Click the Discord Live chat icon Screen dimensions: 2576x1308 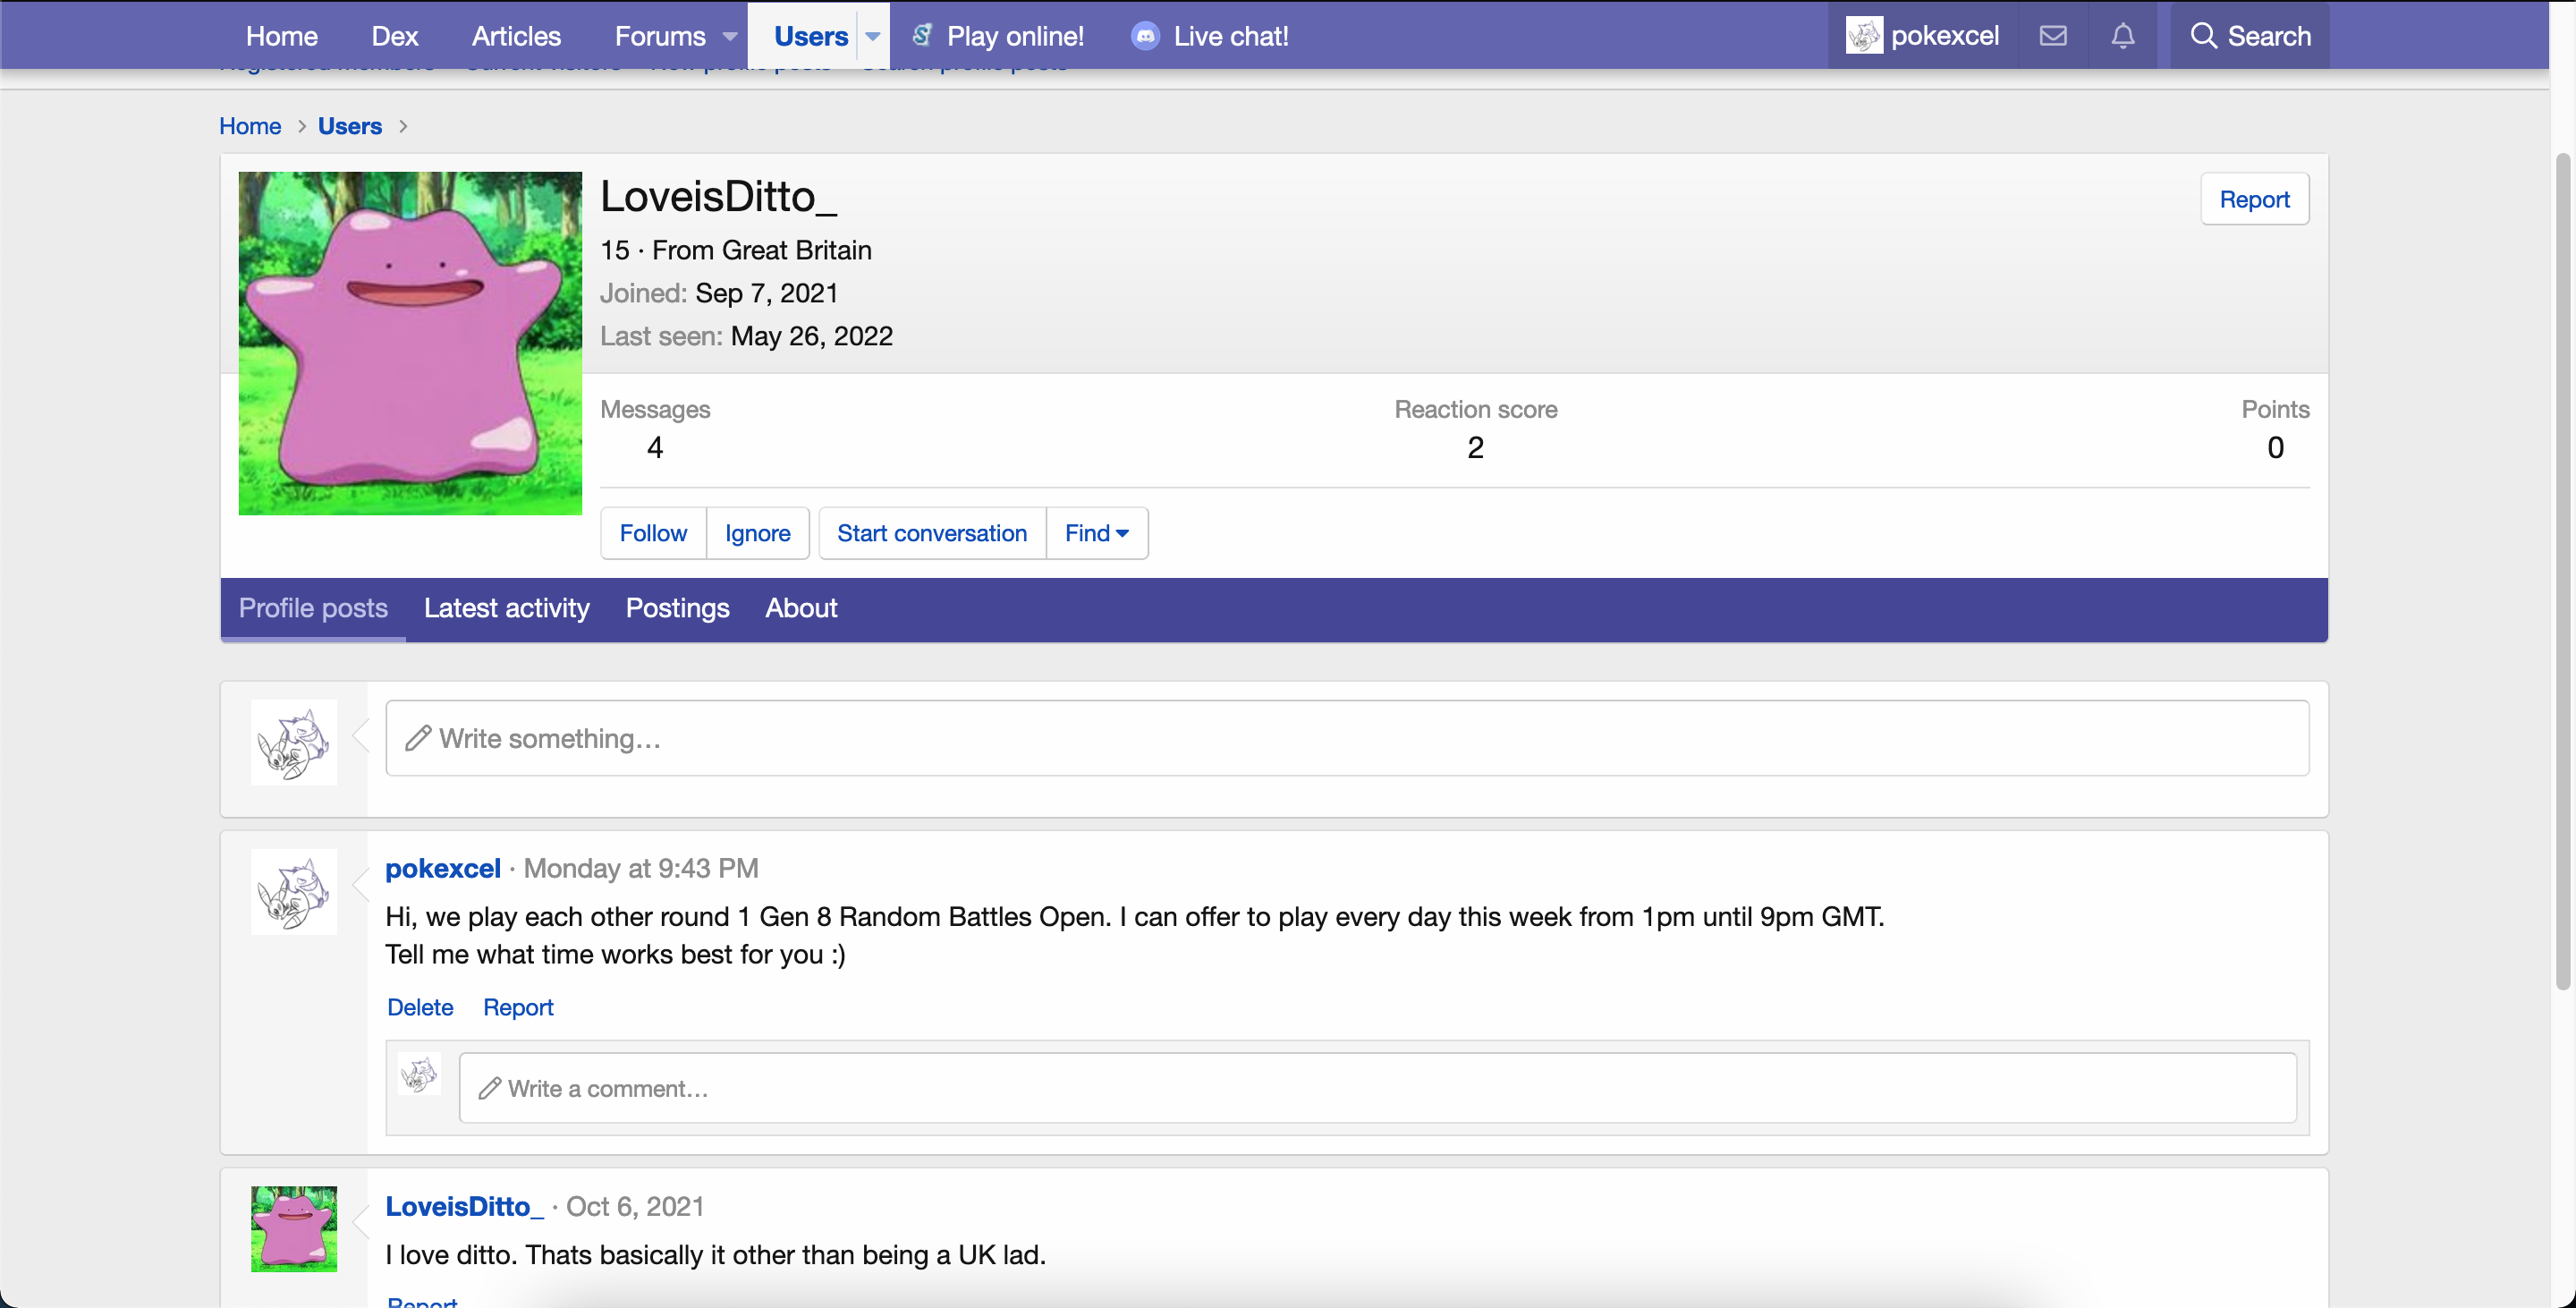pyautogui.click(x=1145, y=36)
